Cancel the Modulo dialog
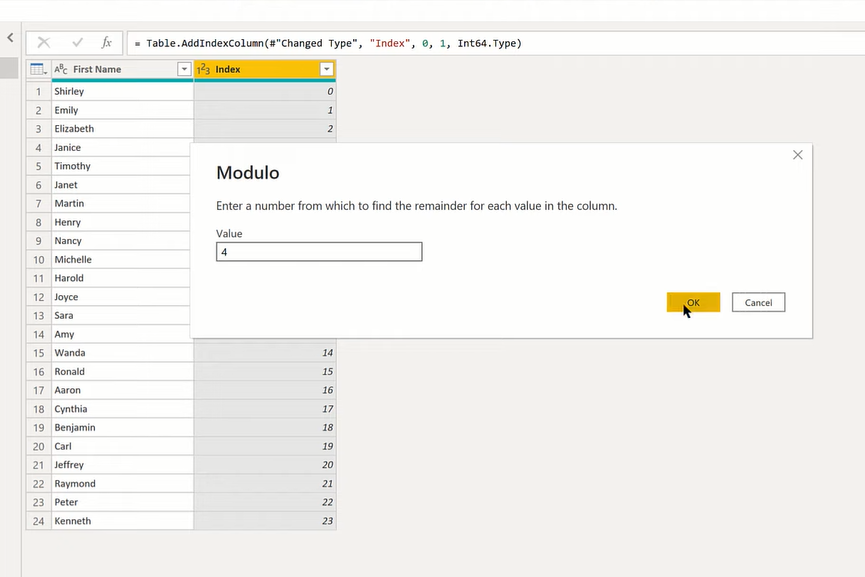865x577 pixels. 758,302
